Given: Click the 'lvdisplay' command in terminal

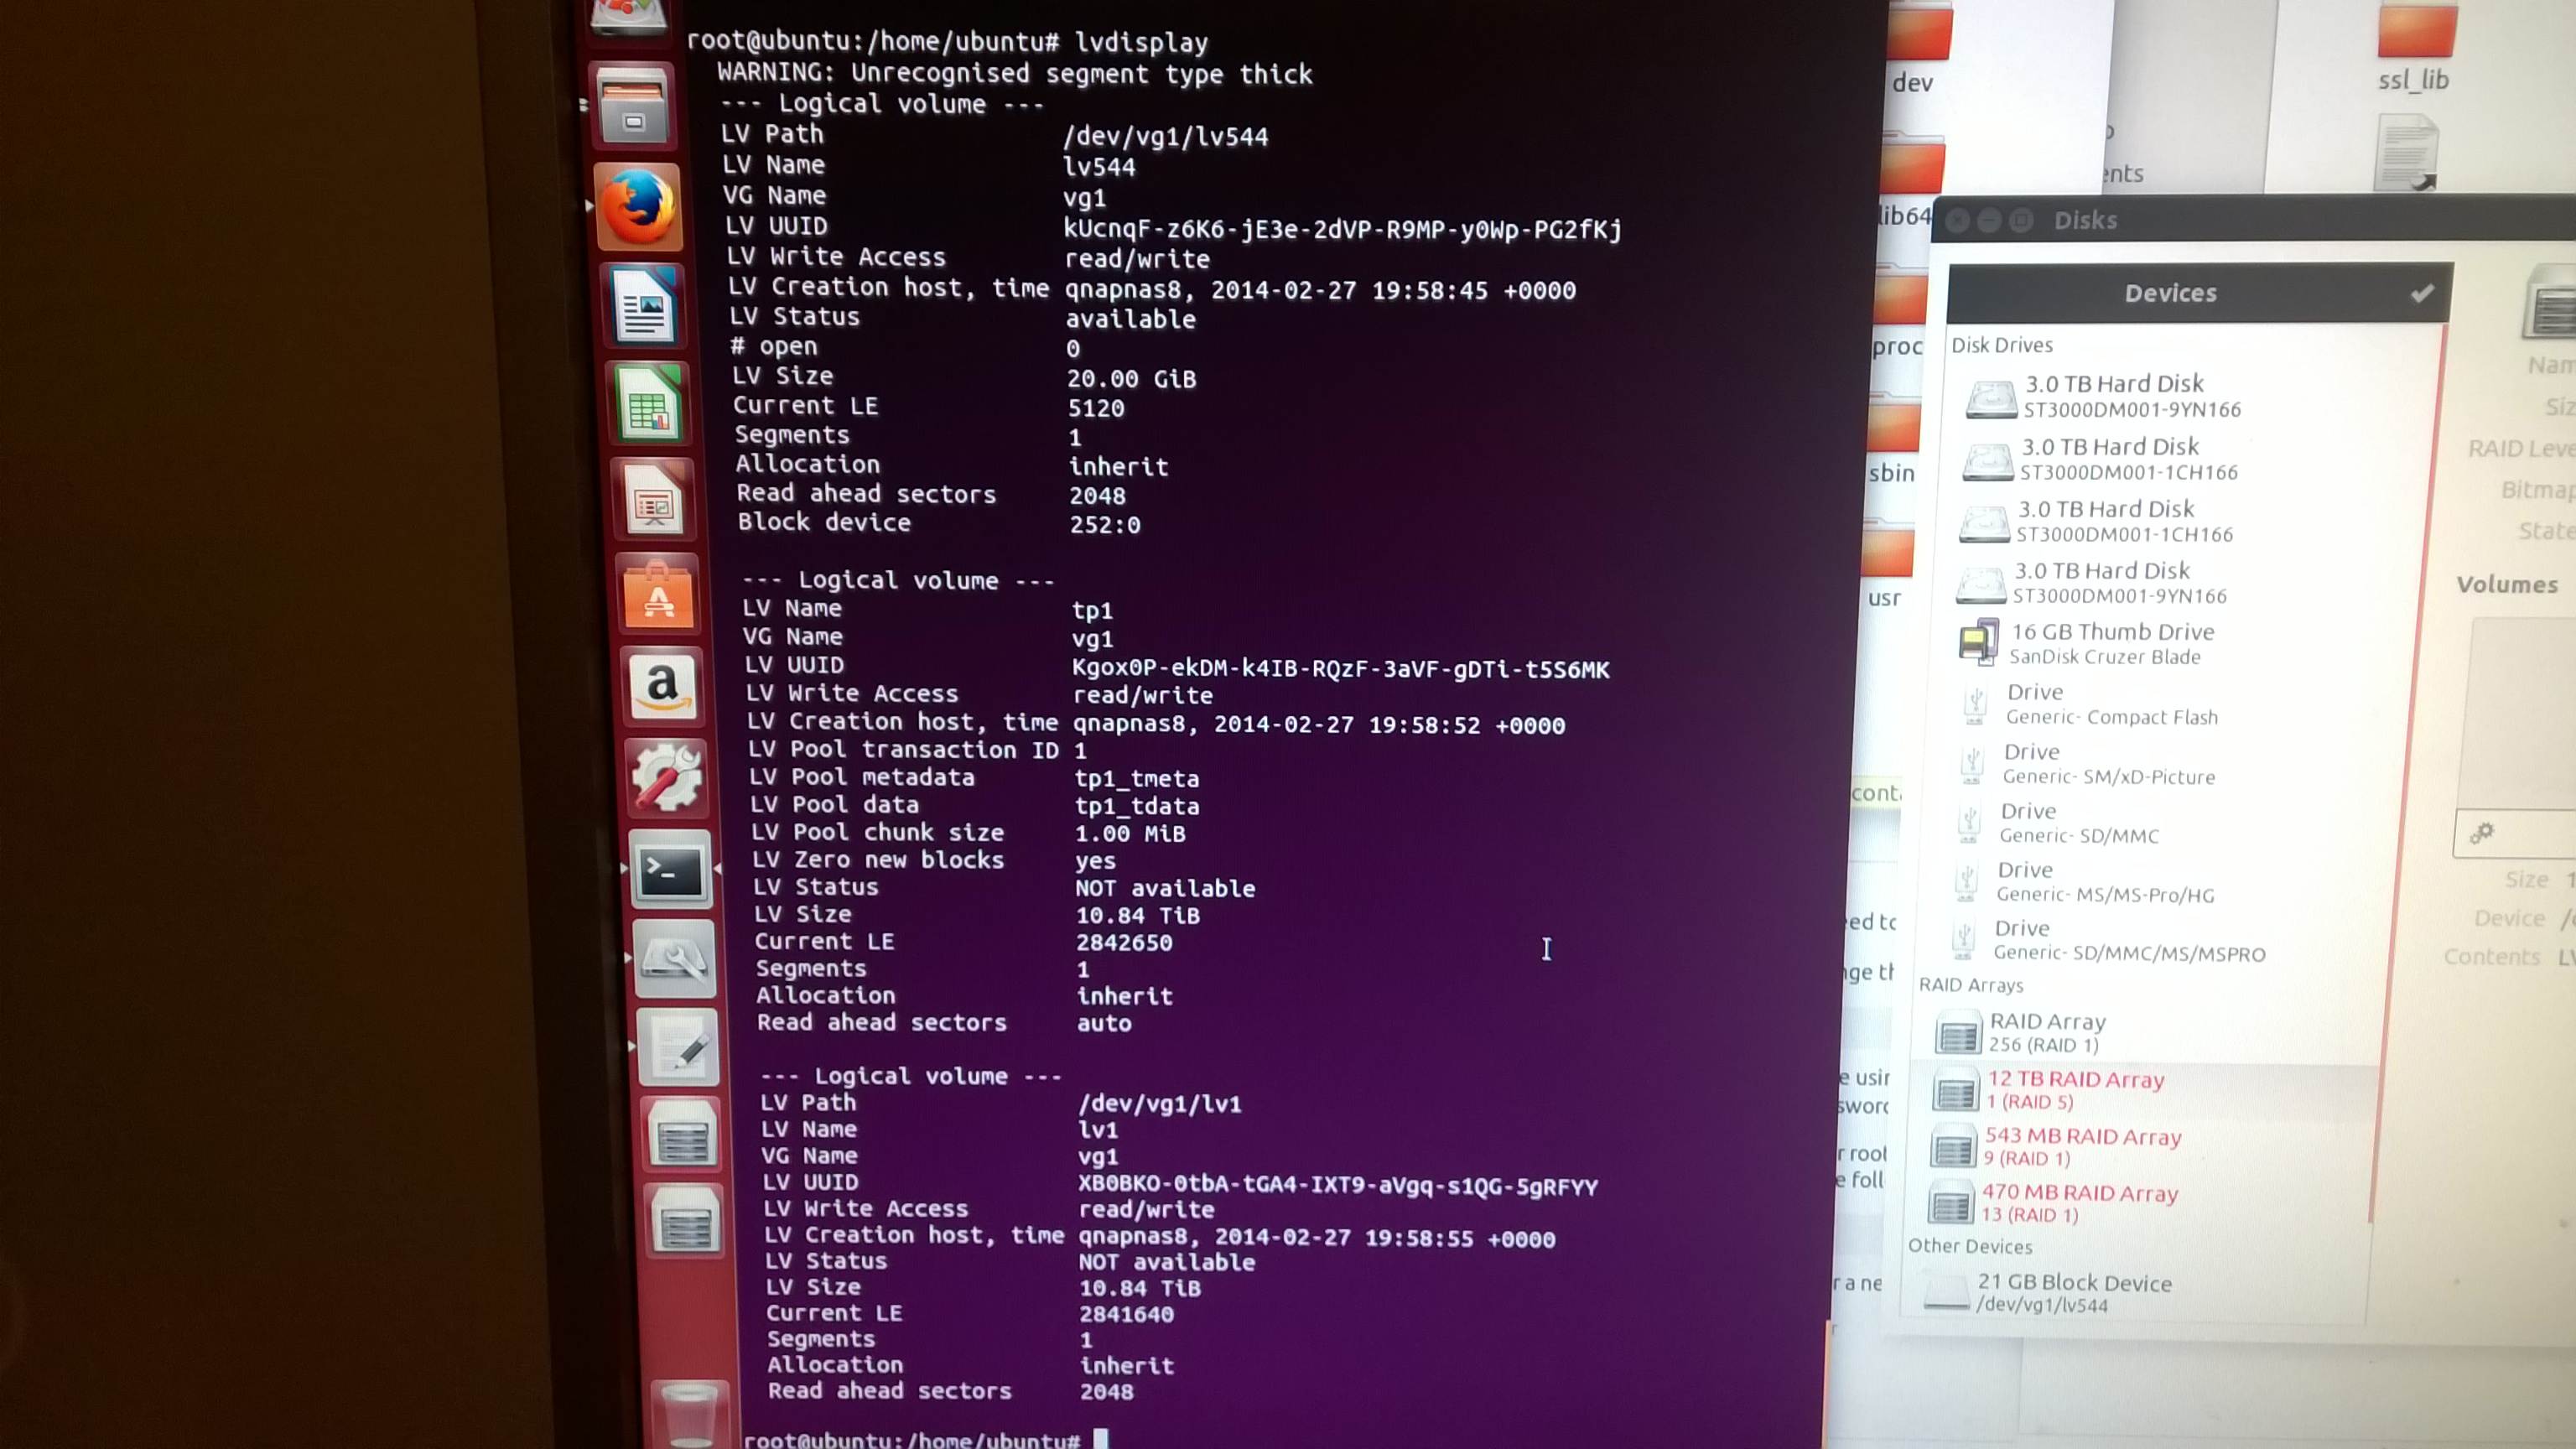Looking at the screenshot, I should click(1141, 43).
